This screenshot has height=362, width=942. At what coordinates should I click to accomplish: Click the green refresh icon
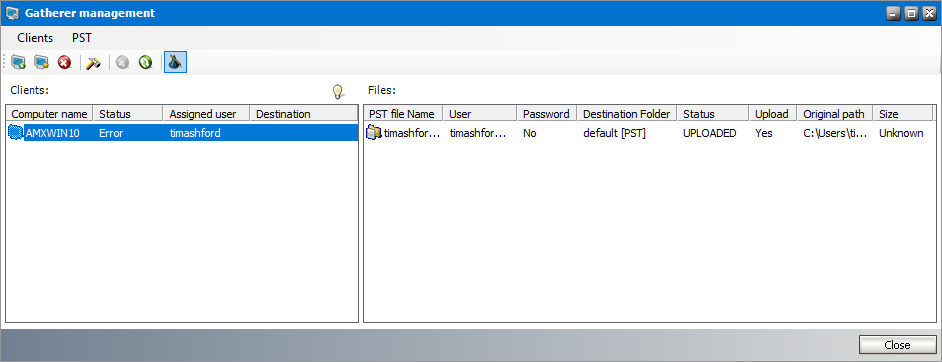[x=145, y=62]
